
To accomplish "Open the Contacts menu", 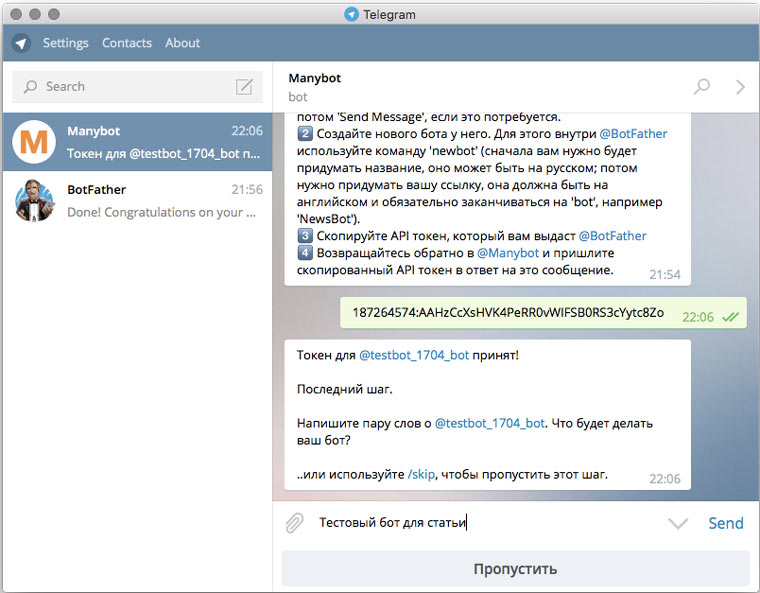I will coord(127,43).
